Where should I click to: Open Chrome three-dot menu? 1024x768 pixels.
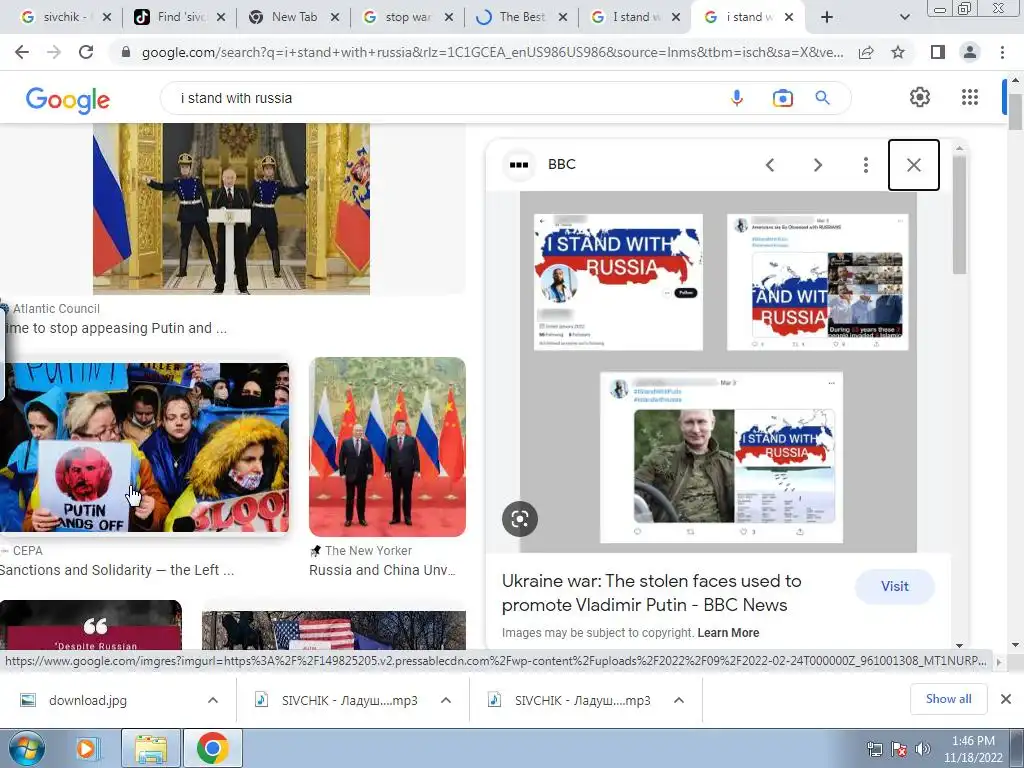coord(1002,52)
